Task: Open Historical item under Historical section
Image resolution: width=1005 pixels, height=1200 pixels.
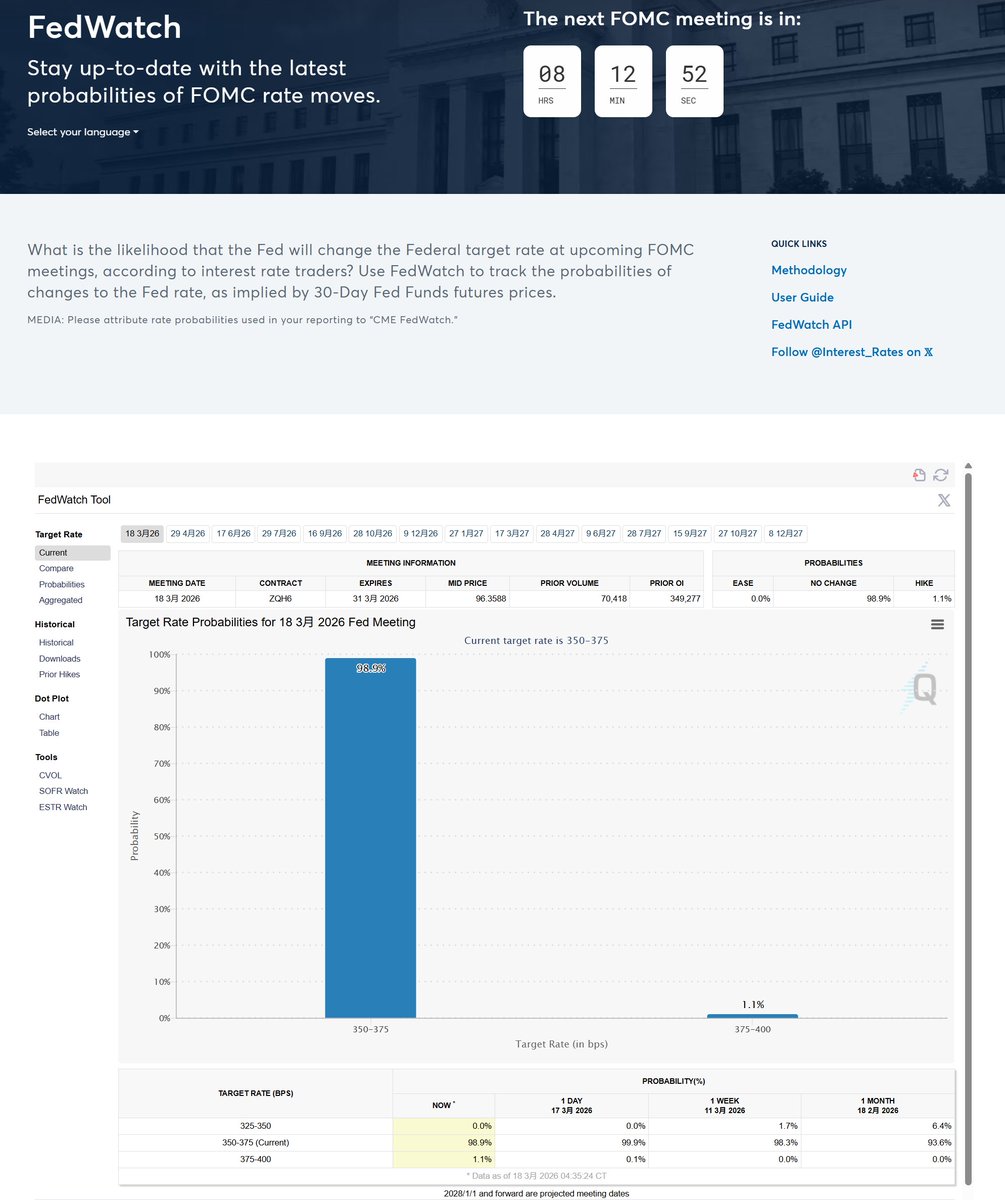Action: tap(56, 643)
